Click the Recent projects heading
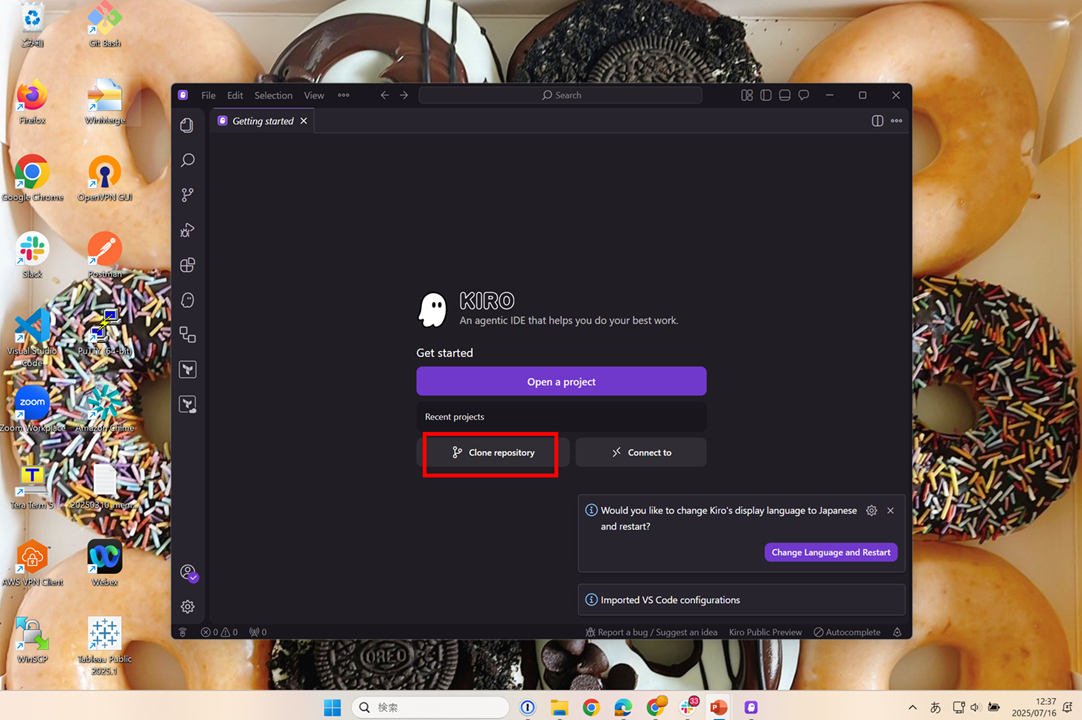Image resolution: width=1082 pixels, height=720 pixels. (454, 417)
